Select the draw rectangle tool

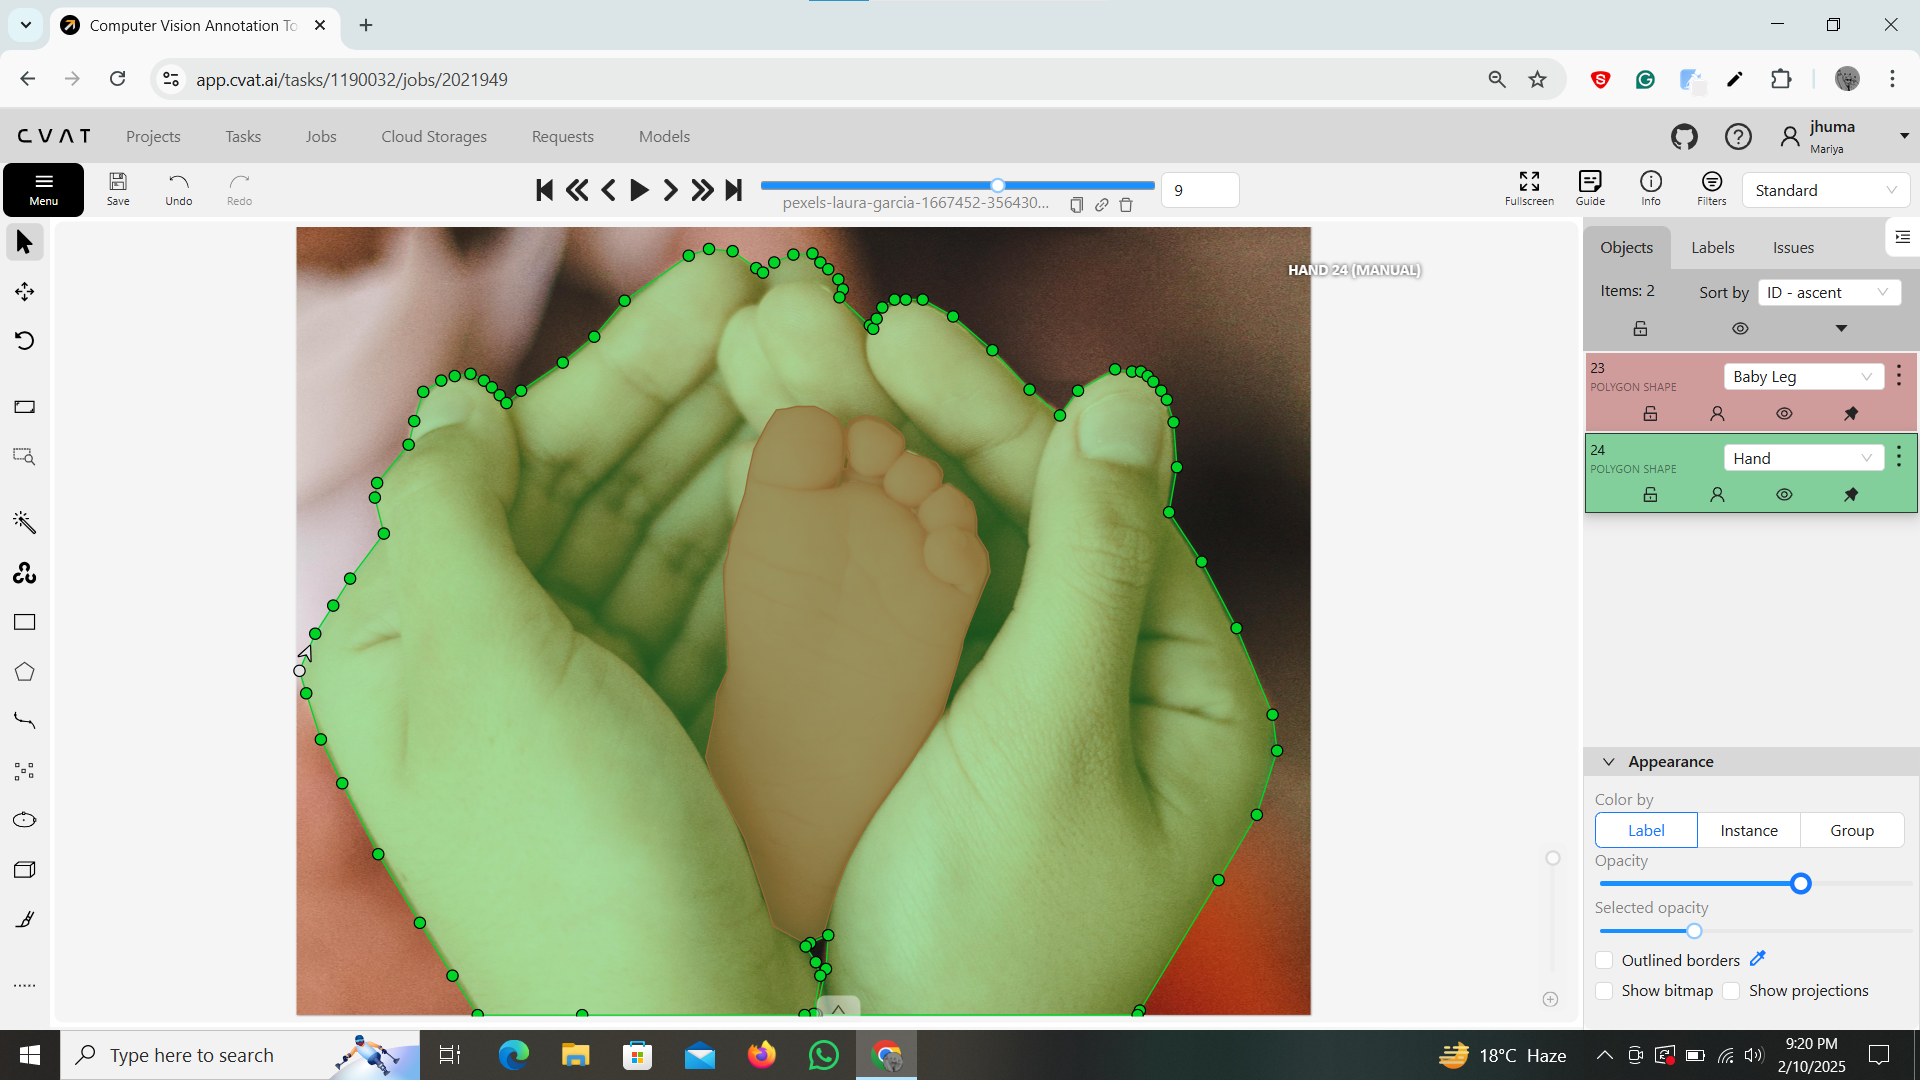coord(24,622)
